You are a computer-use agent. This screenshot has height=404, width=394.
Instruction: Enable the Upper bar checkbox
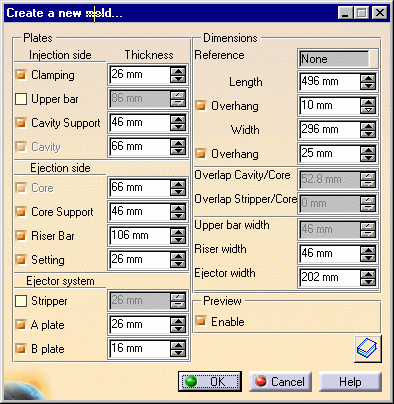(x=21, y=99)
